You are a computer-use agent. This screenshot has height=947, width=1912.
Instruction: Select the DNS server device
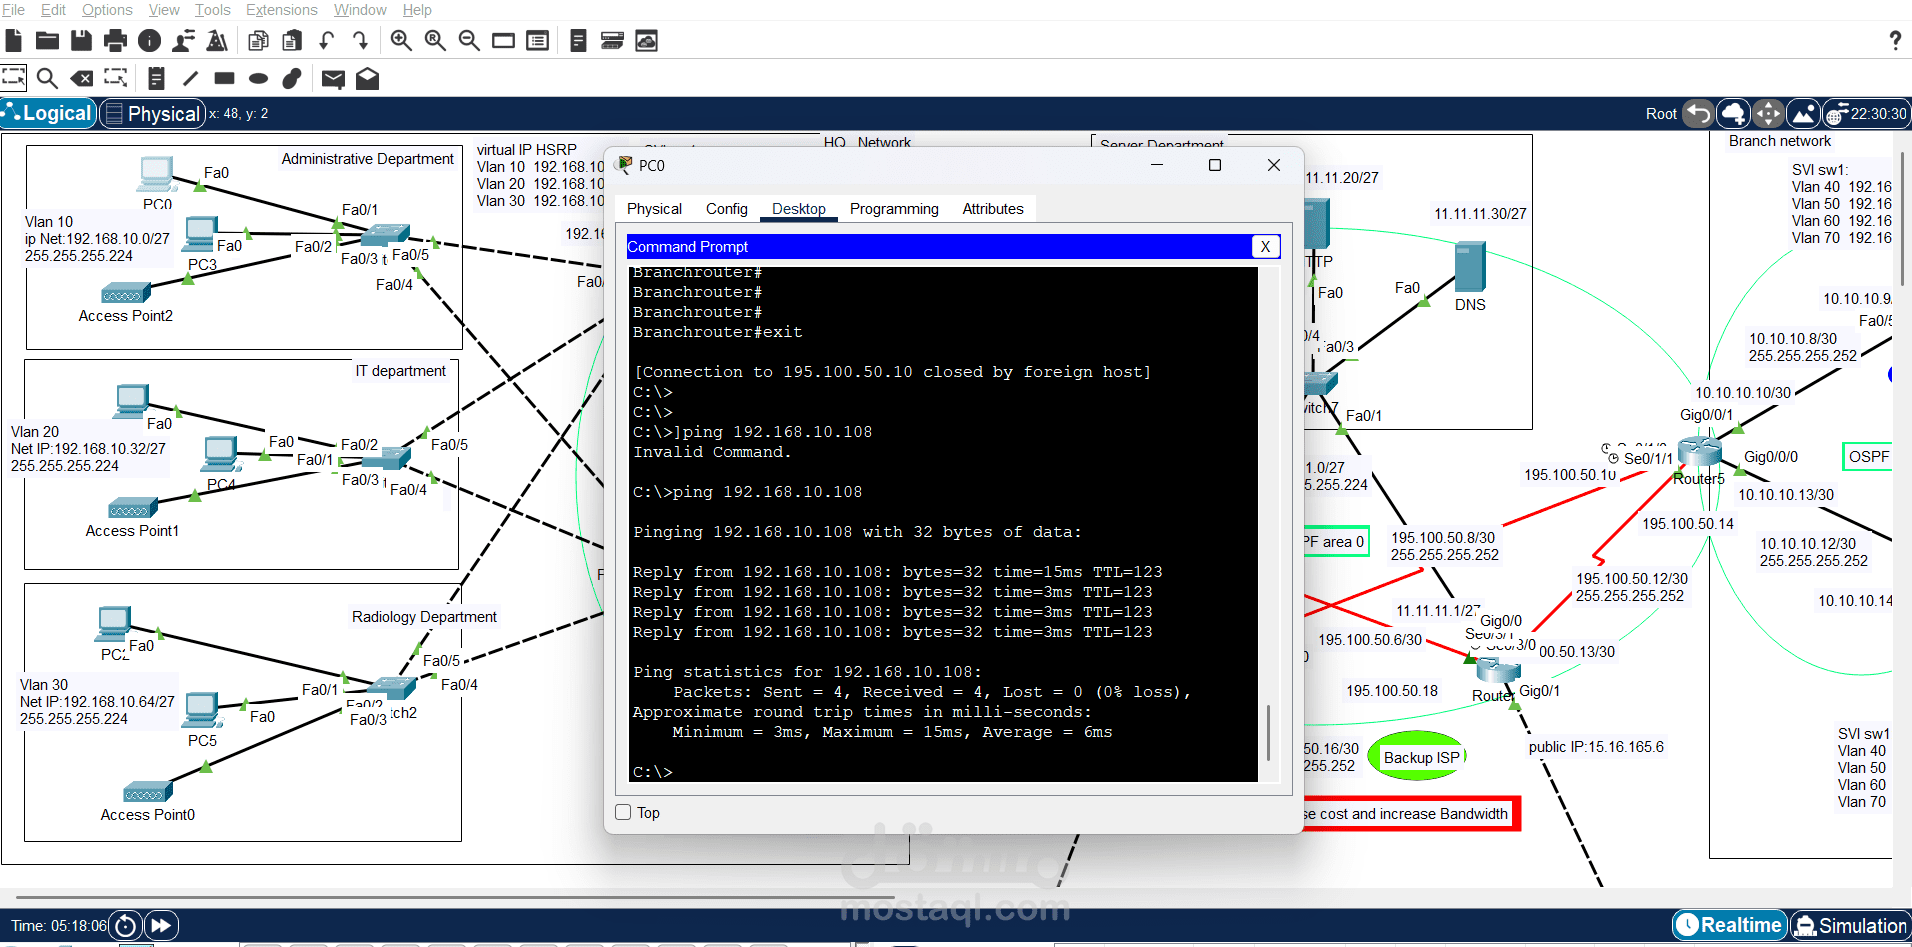[x=1470, y=266]
